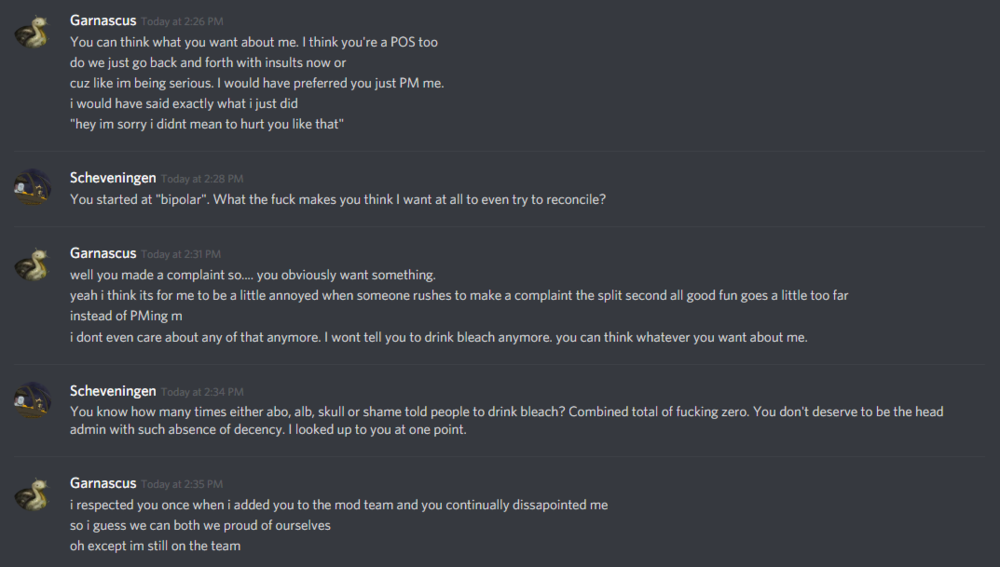Select the "Today at 2:31 PM" timestamp
The height and width of the screenshot is (567, 1000).
coord(181,254)
